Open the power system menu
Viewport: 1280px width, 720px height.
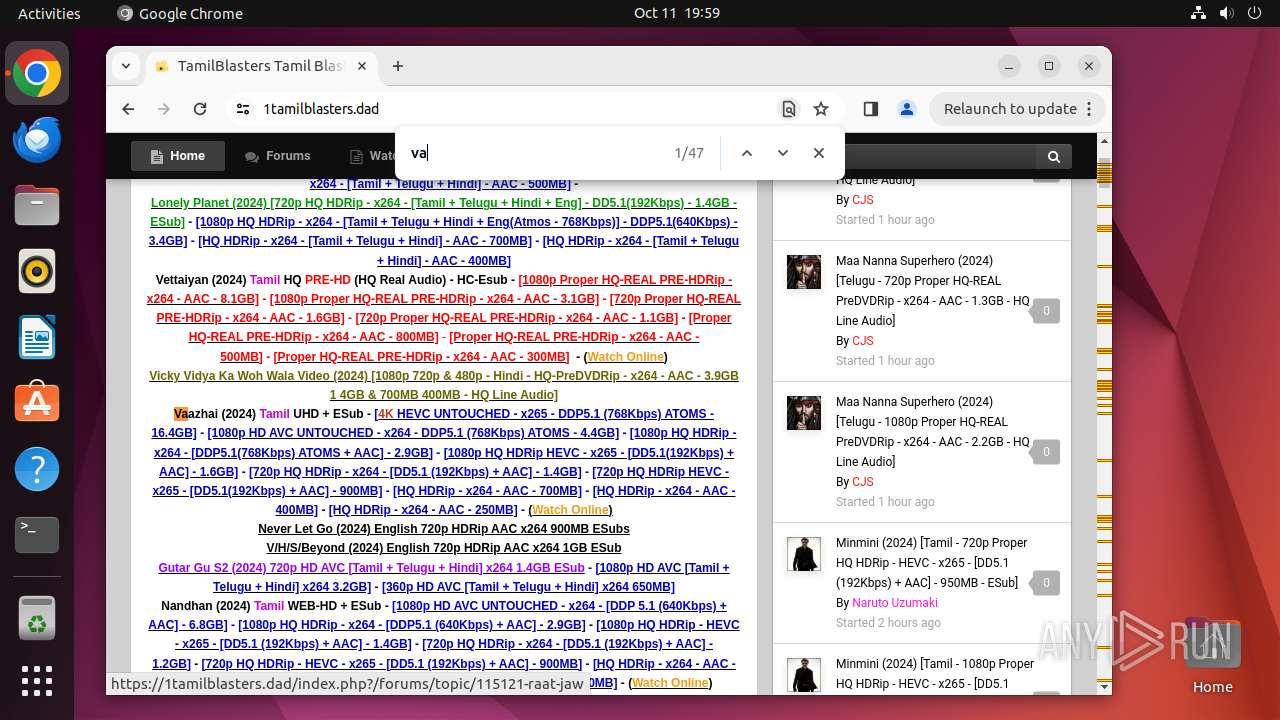1254,14
